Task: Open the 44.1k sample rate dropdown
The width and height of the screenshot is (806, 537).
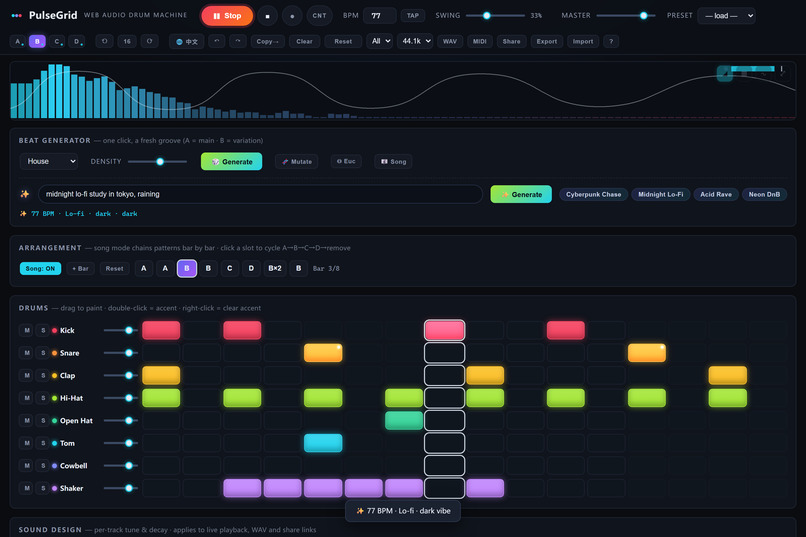Action: (x=415, y=41)
